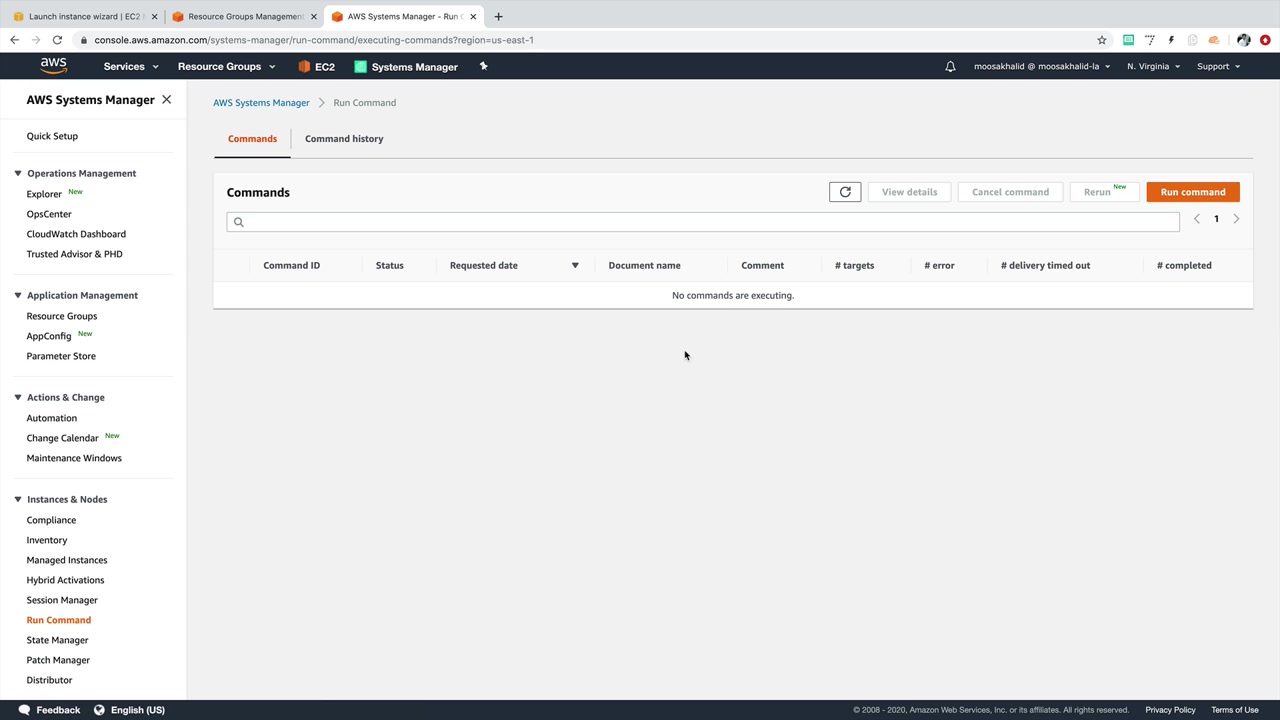Open the Systems Manager shortcut in navbar
This screenshot has width=1280, height=720.
(x=406, y=67)
